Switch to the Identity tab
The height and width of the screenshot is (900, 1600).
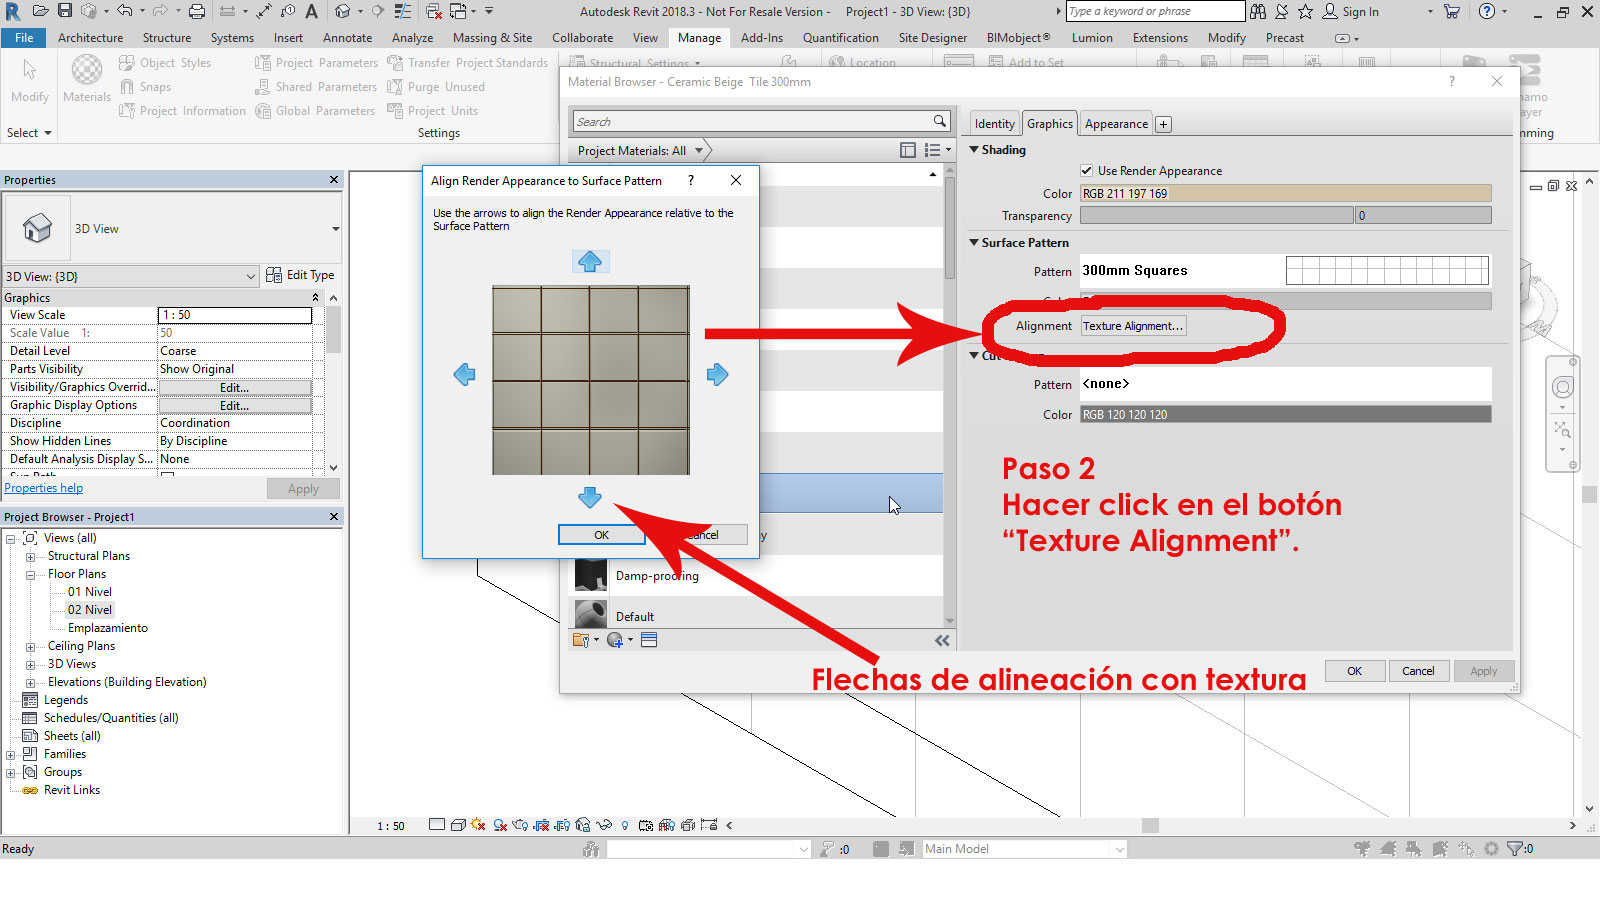(994, 124)
